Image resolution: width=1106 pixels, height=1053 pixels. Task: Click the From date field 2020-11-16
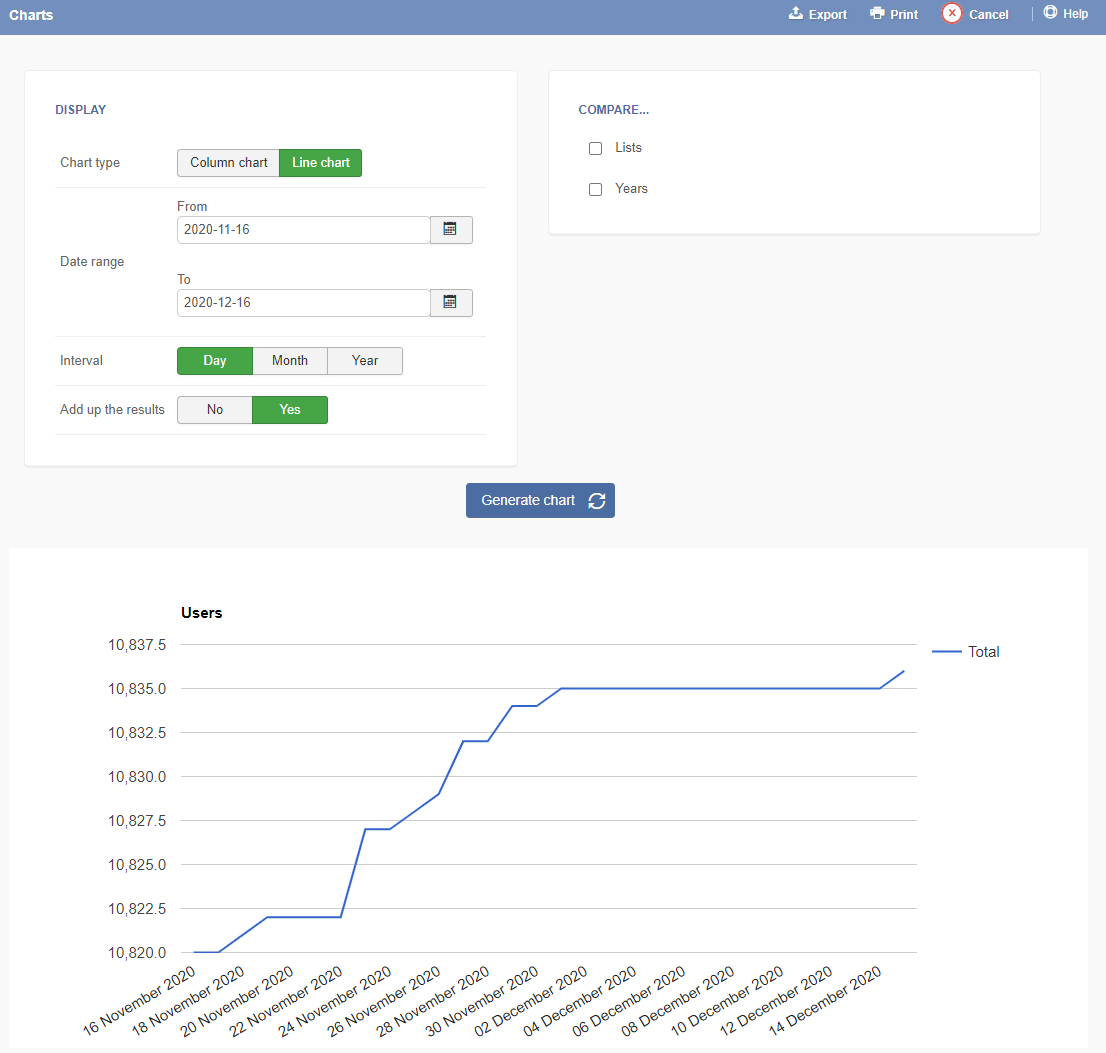[x=303, y=230]
